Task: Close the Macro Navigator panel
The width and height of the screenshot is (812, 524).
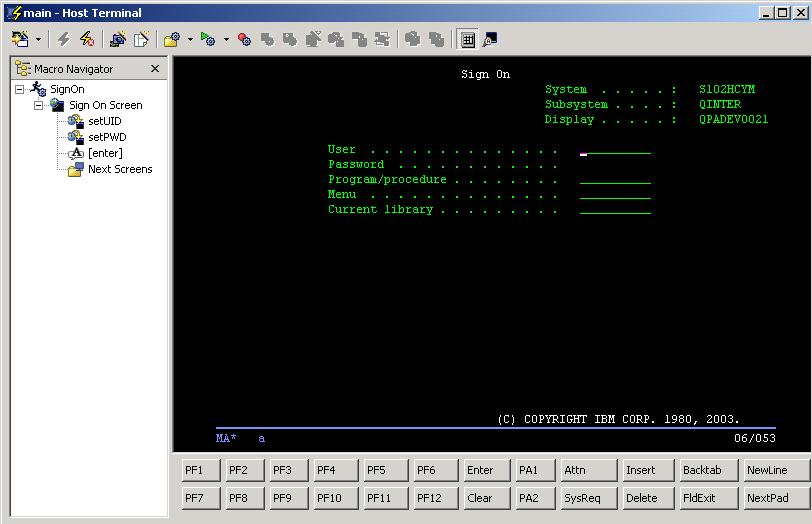Action: click(x=155, y=68)
